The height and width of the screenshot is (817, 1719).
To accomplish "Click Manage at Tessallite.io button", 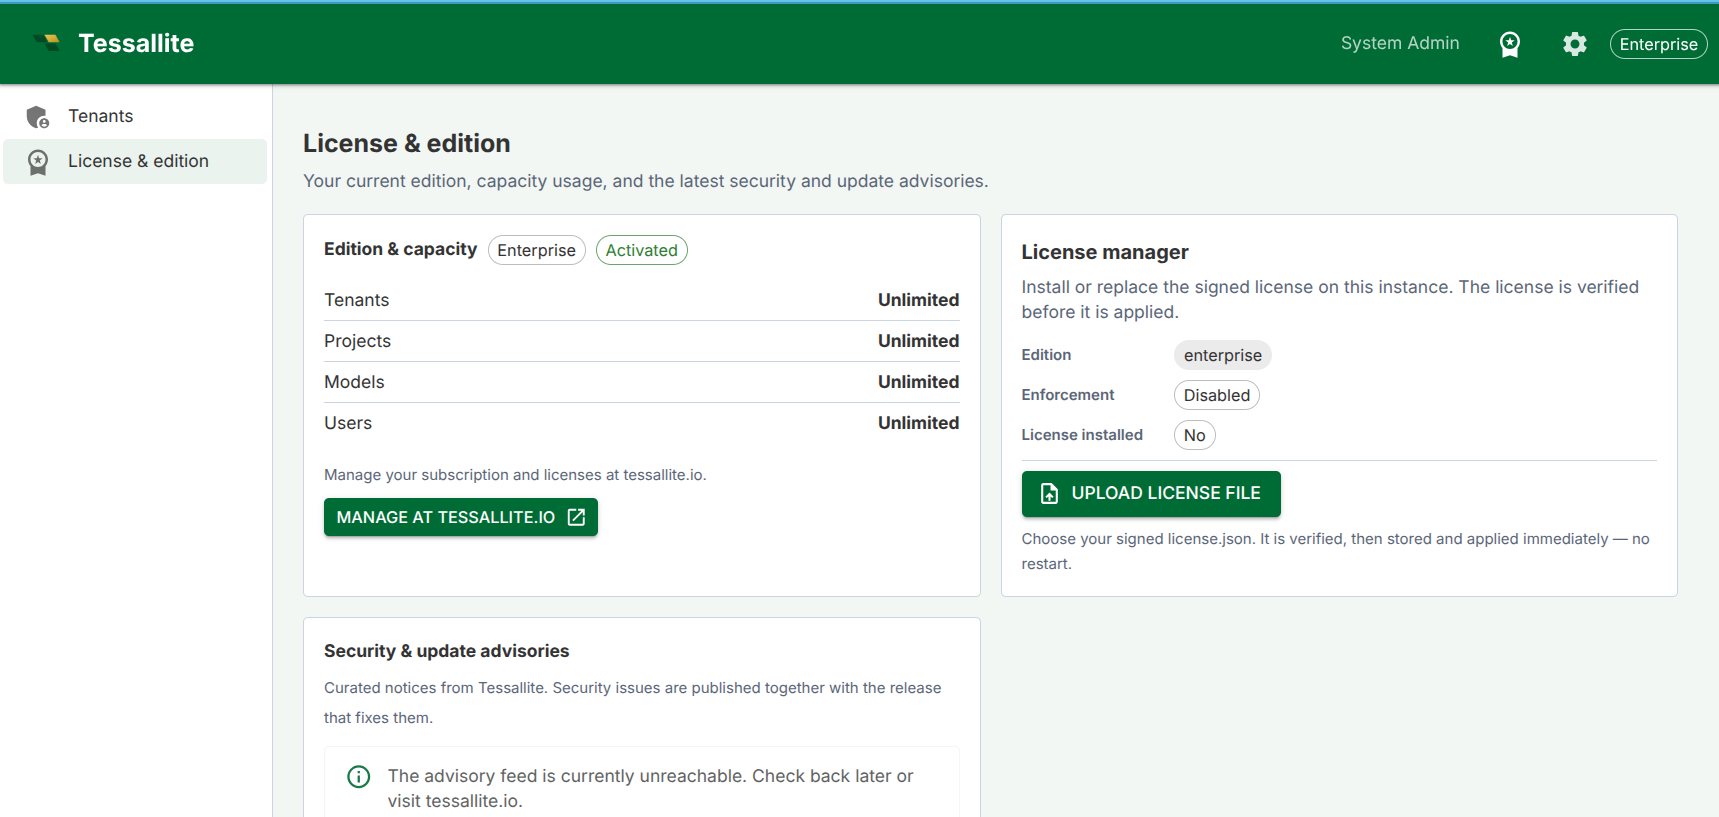I will tap(461, 517).
